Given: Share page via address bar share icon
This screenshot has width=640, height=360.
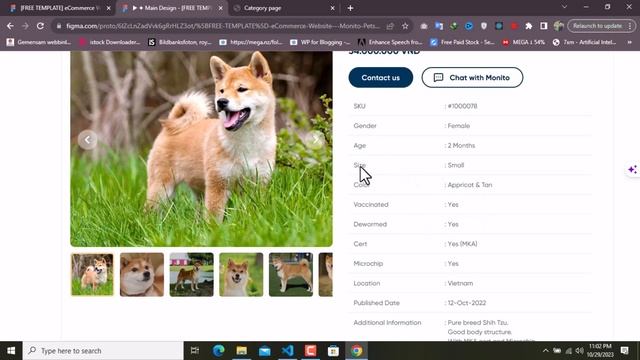Looking at the screenshot, I should [x=390, y=26].
